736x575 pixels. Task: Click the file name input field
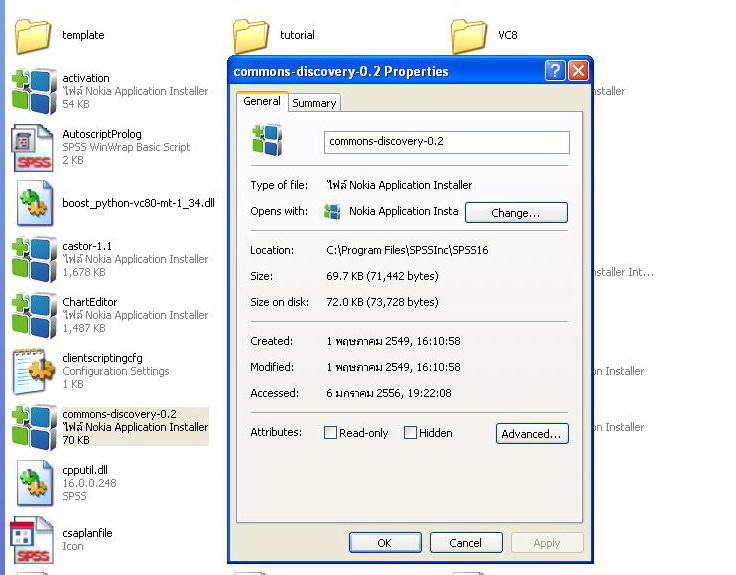[x=446, y=142]
